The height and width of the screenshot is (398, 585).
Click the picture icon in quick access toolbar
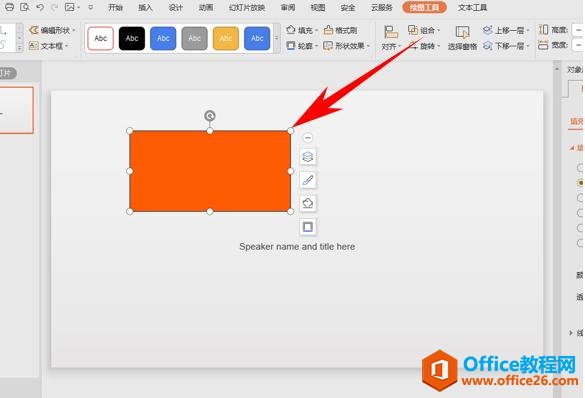click(x=70, y=7)
